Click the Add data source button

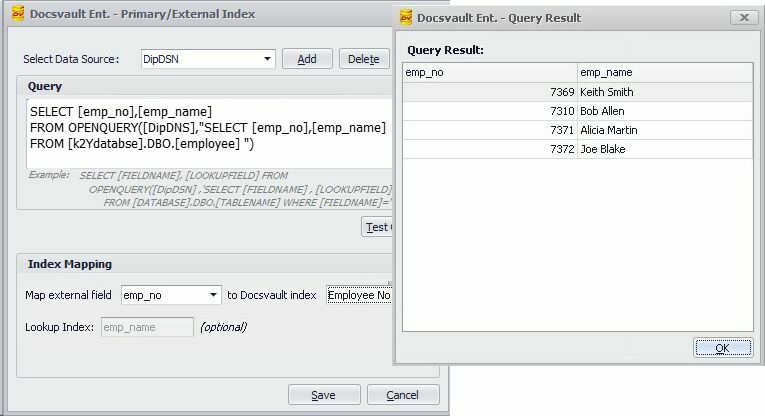pyautogui.click(x=307, y=59)
